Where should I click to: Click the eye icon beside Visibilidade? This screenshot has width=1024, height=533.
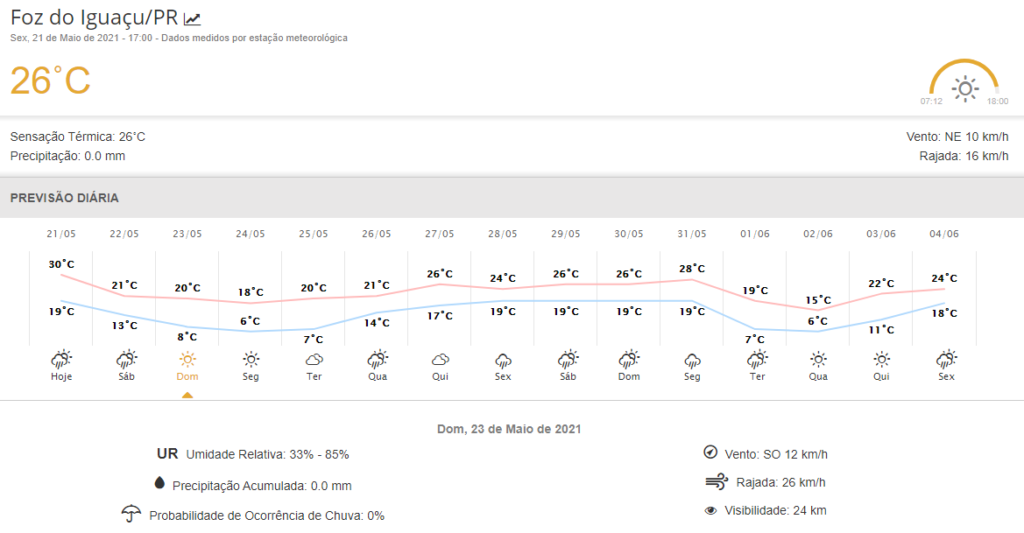coord(711,510)
